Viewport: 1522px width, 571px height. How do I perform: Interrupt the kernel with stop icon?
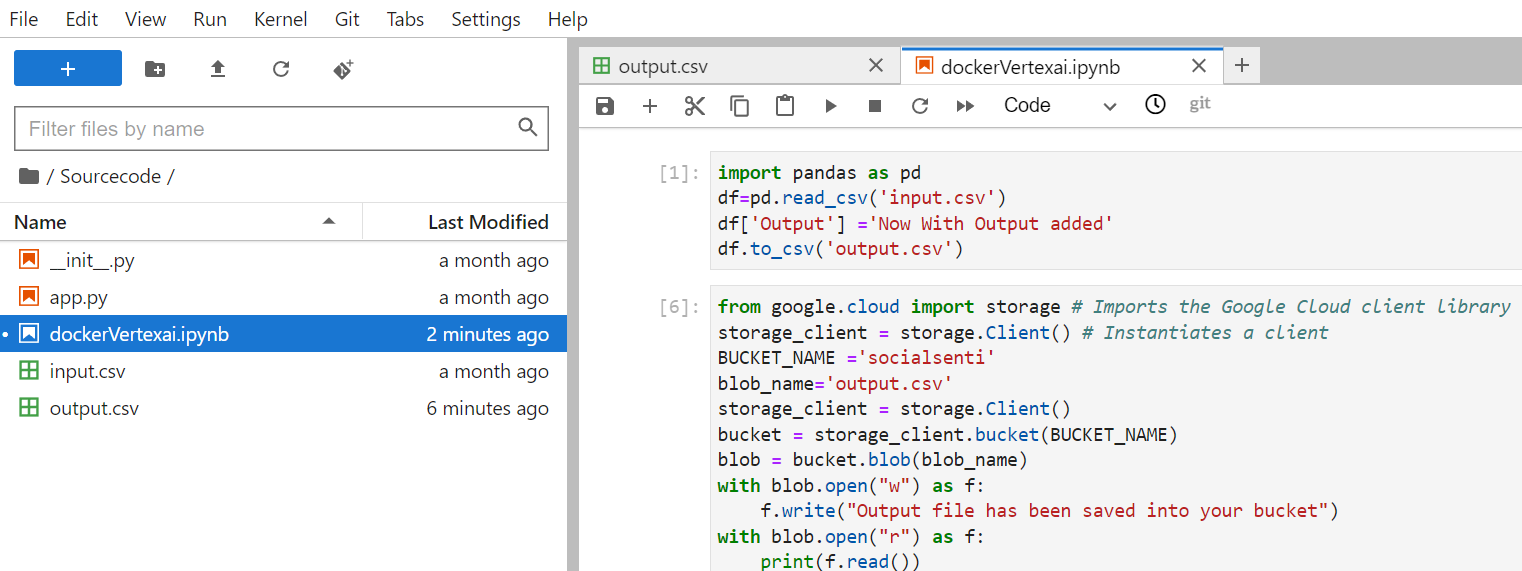pyautogui.click(x=875, y=106)
